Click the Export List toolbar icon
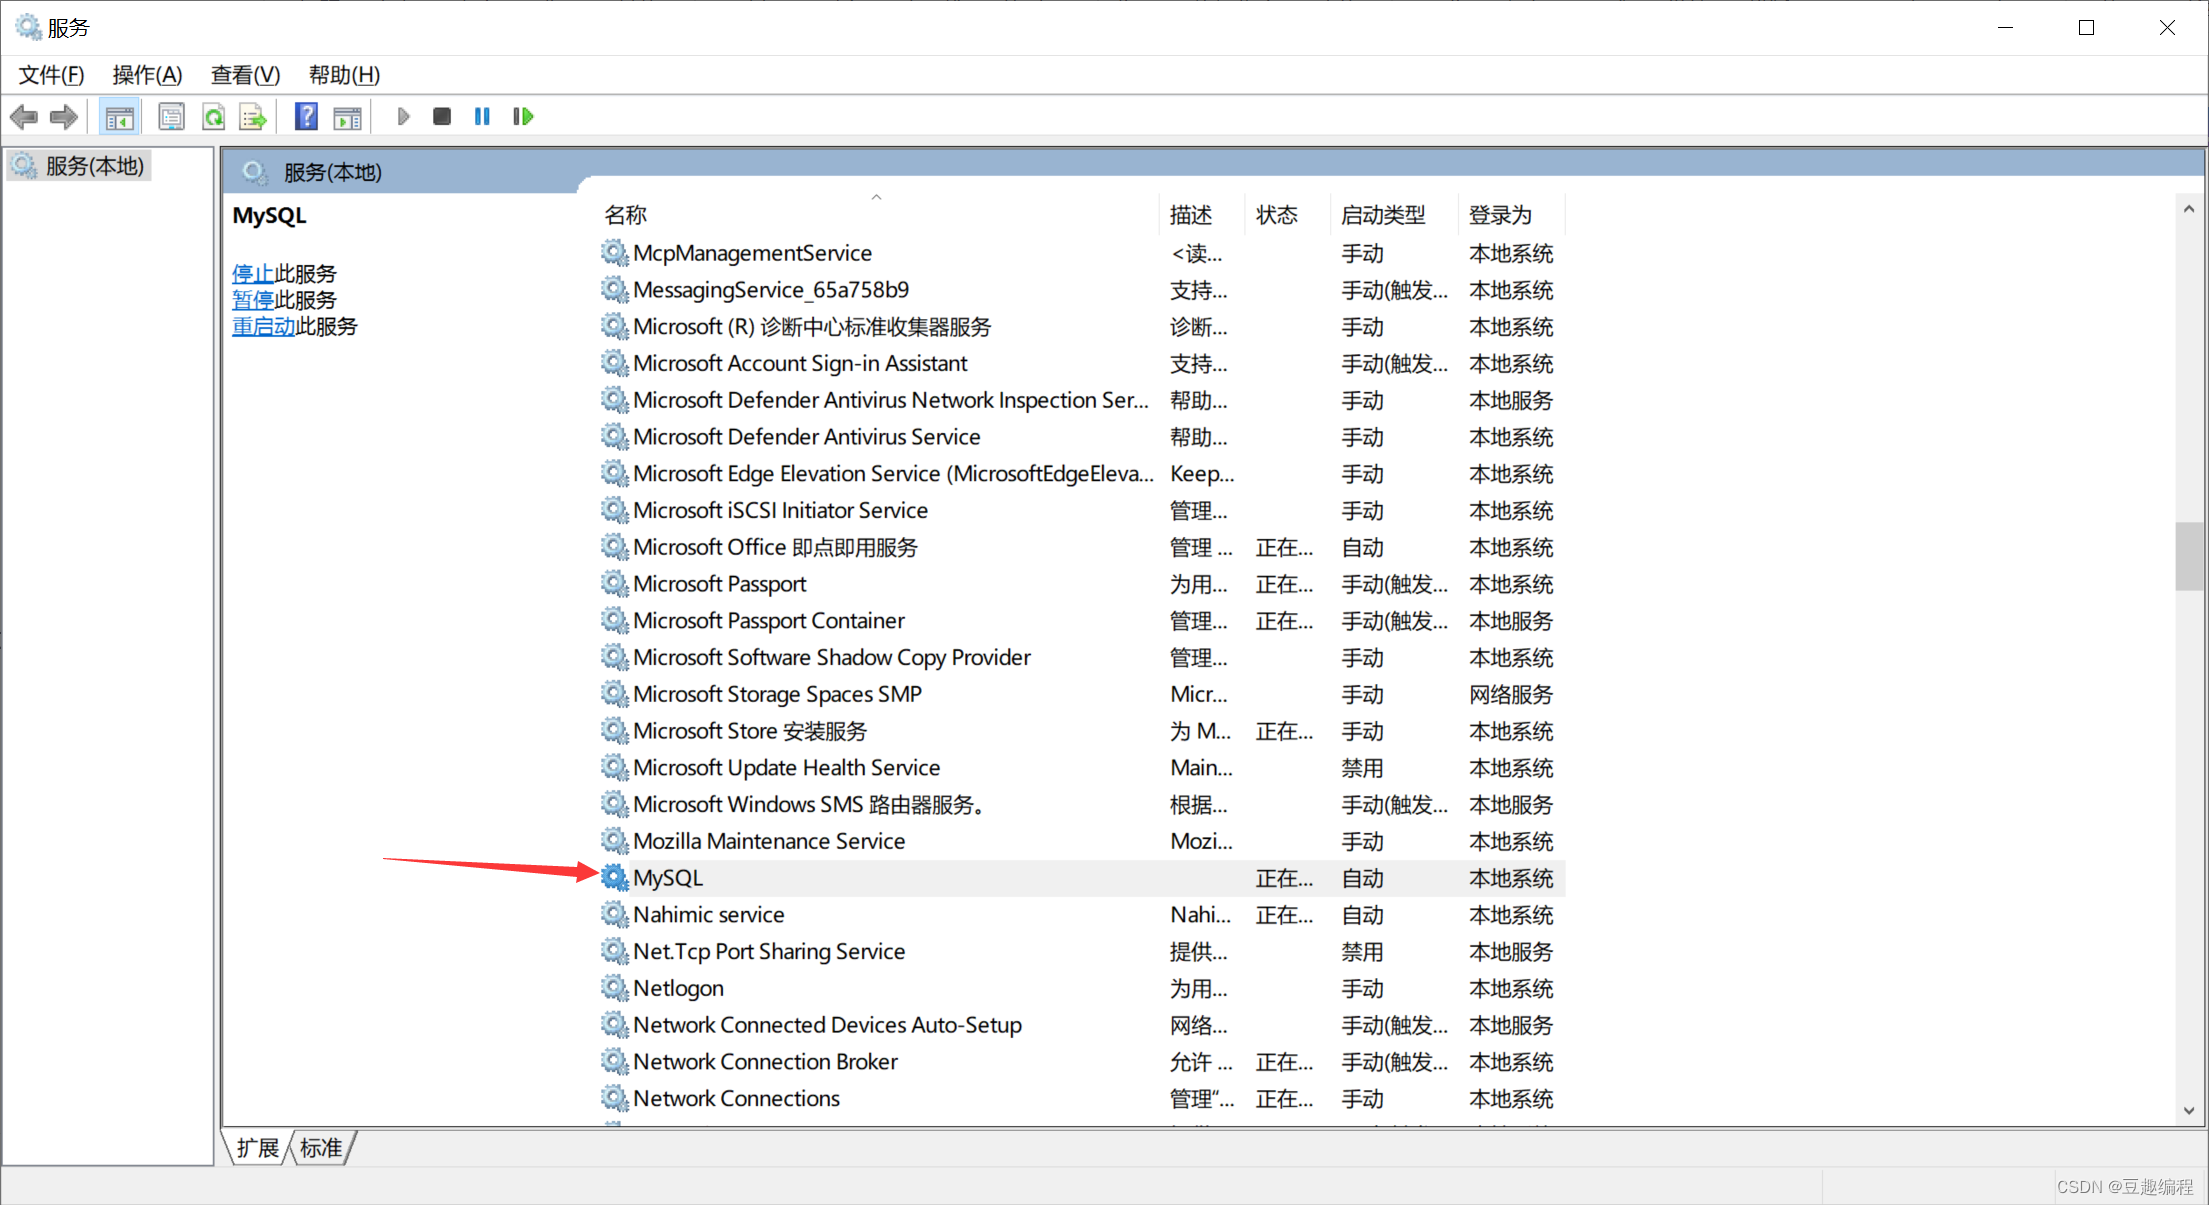 (x=253, y=117)
